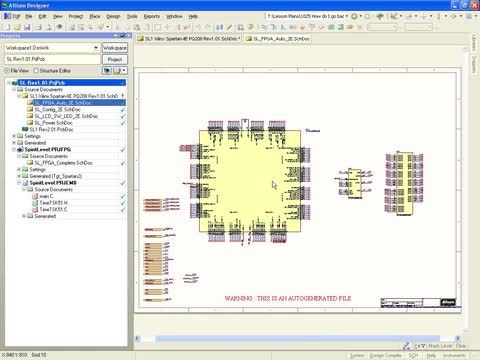Open Print Preview from the toolbar
The image size is (480, 360).
(49, 27)
